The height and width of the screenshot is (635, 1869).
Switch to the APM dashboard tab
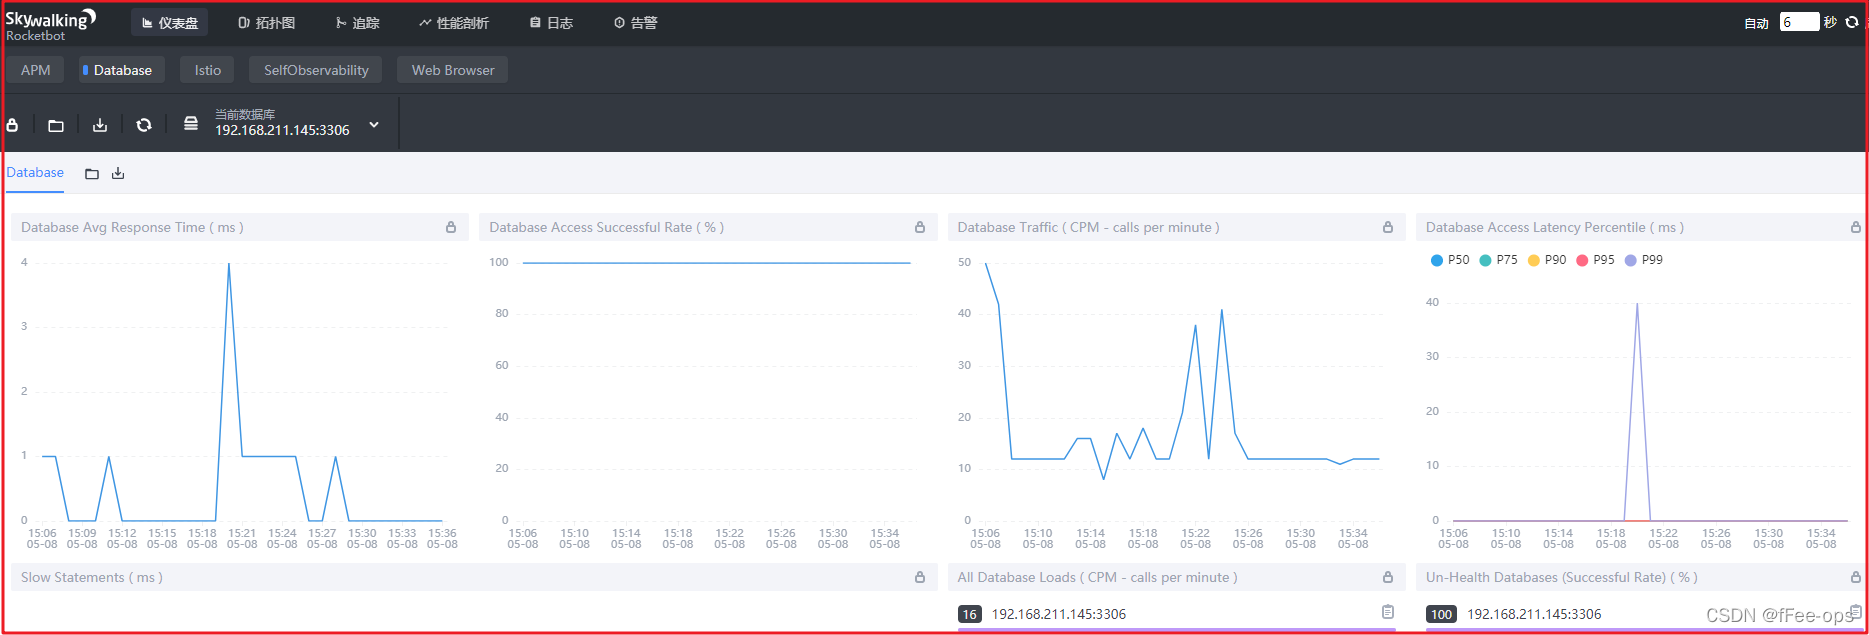[36, 70]
